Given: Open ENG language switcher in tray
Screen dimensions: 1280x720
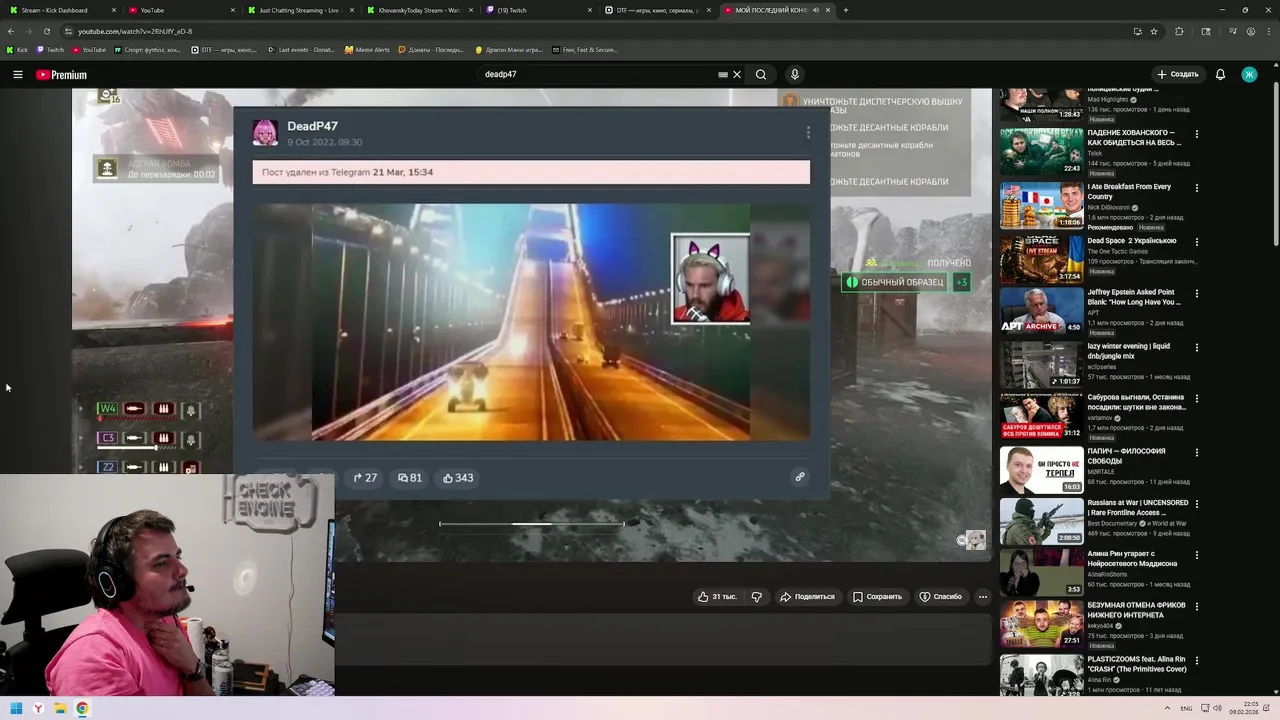Looking at the screenshot, I should pos(1186,708).
